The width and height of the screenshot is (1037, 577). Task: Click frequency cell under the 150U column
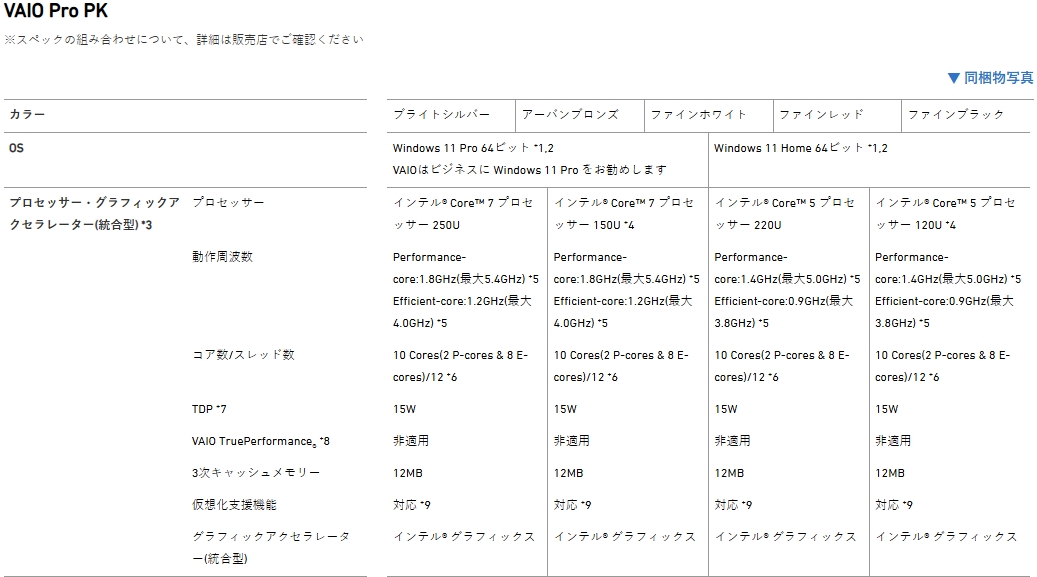(x=626, y=290)
